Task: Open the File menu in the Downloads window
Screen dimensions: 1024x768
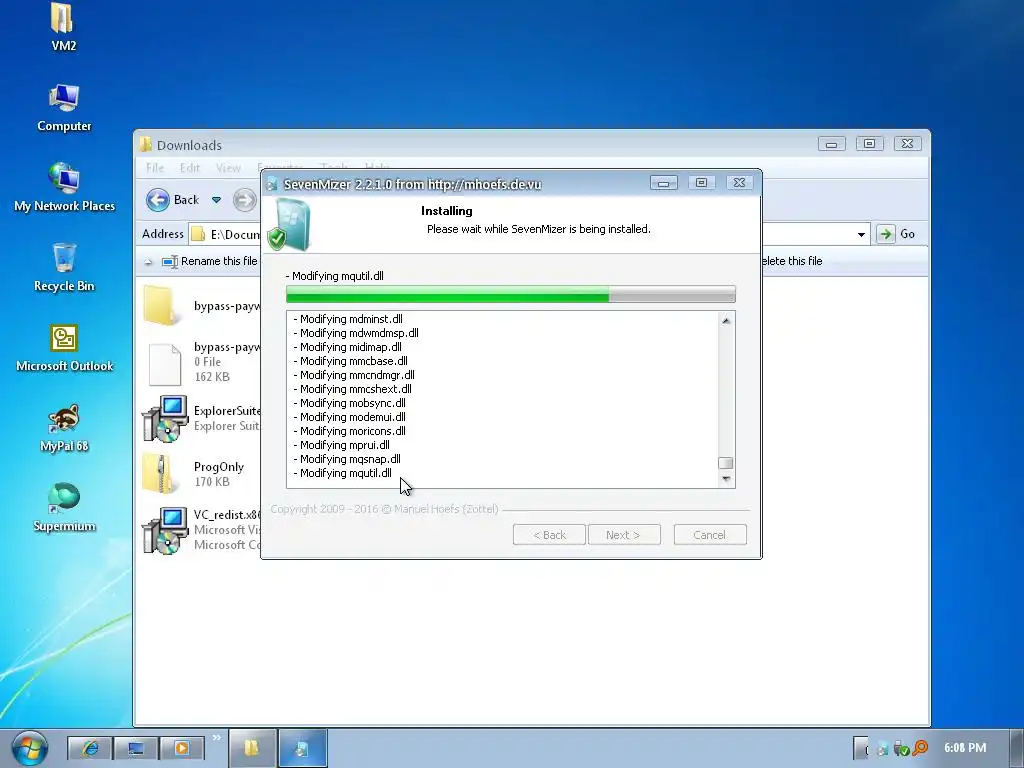Action: pyautogui.click(x=155, y=168)
